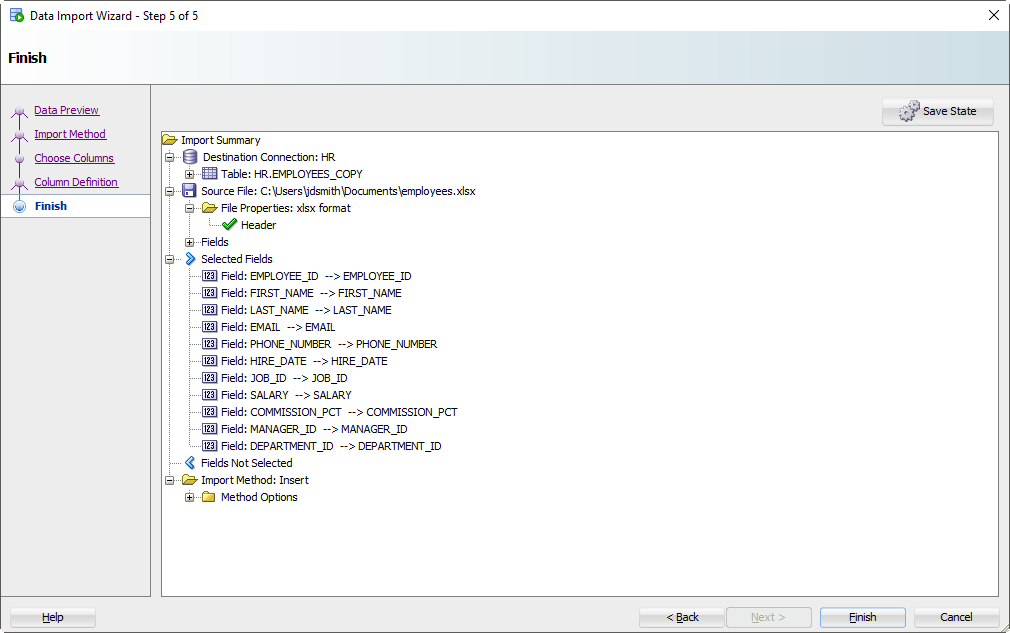Screen dimensions: 1010x633
Task: Select Destination Connection: HR text
Action: 269,157
